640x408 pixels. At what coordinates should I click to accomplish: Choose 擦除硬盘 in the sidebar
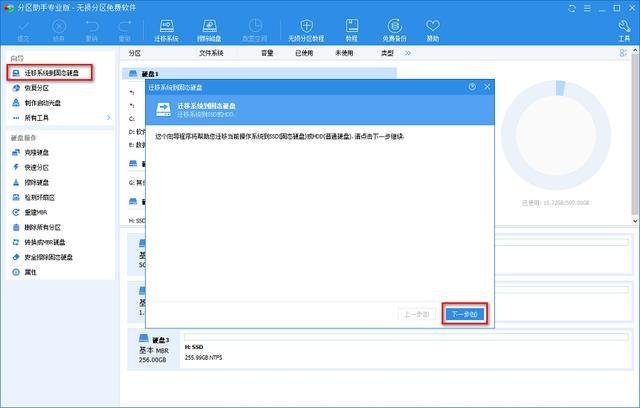point(31,182)
